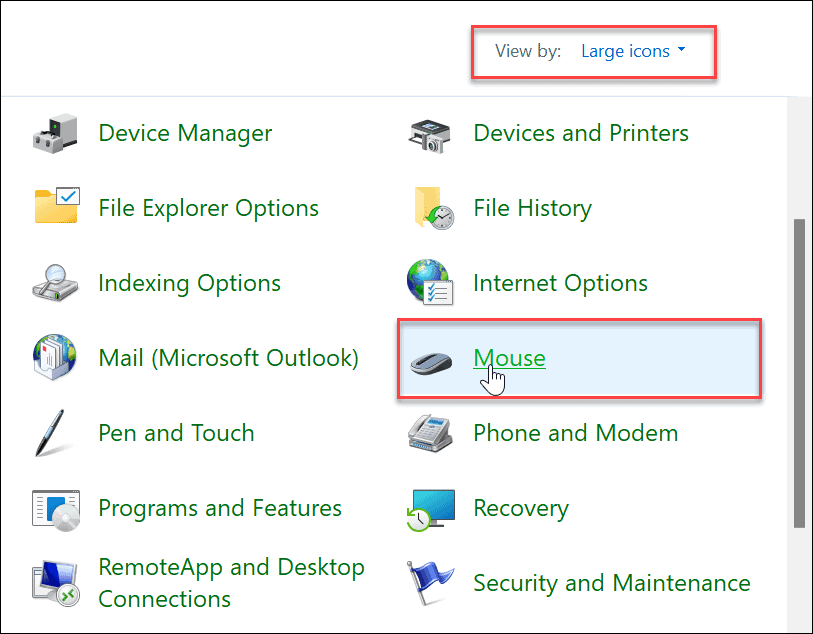The width and height of the screenshot is (813, 634).
Task: Click the Devices and Printers icon
Action: 430,132
